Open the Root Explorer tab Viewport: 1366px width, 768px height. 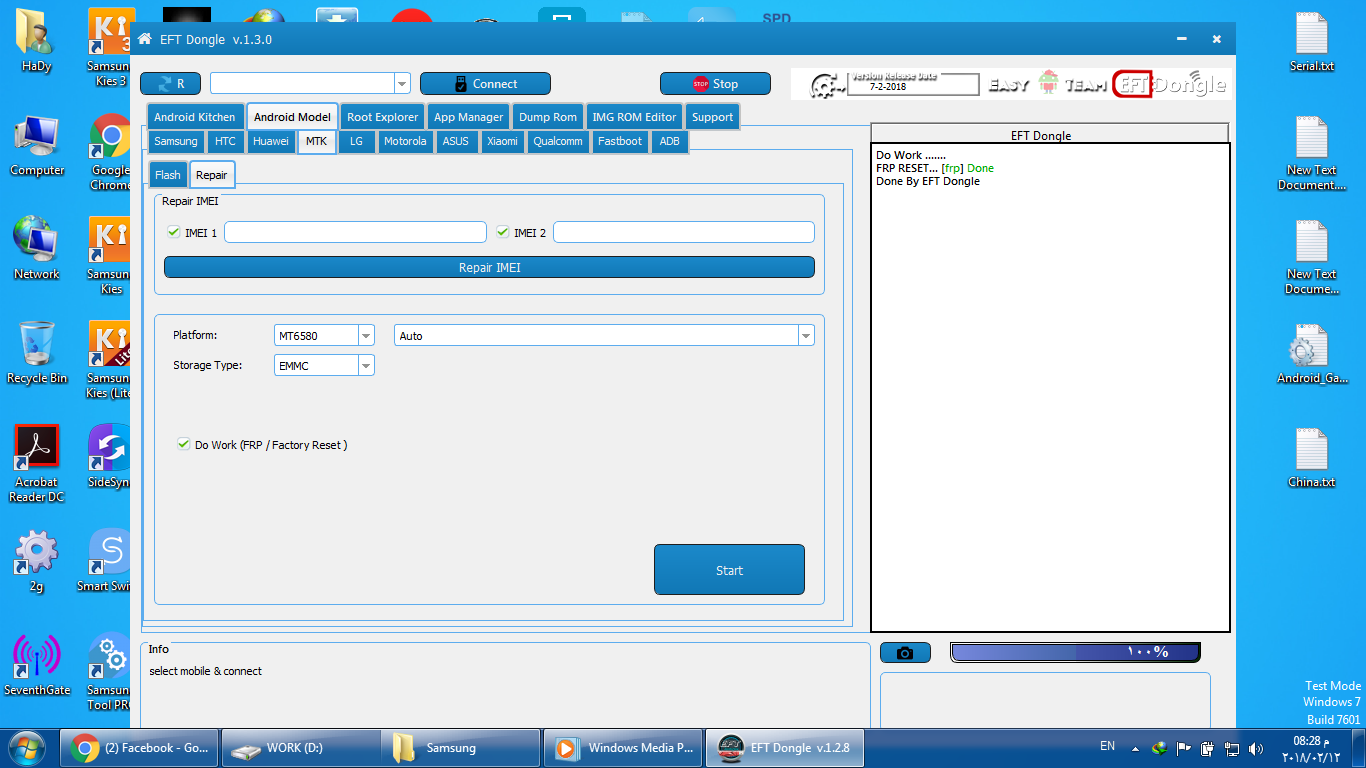click(383, 117)
